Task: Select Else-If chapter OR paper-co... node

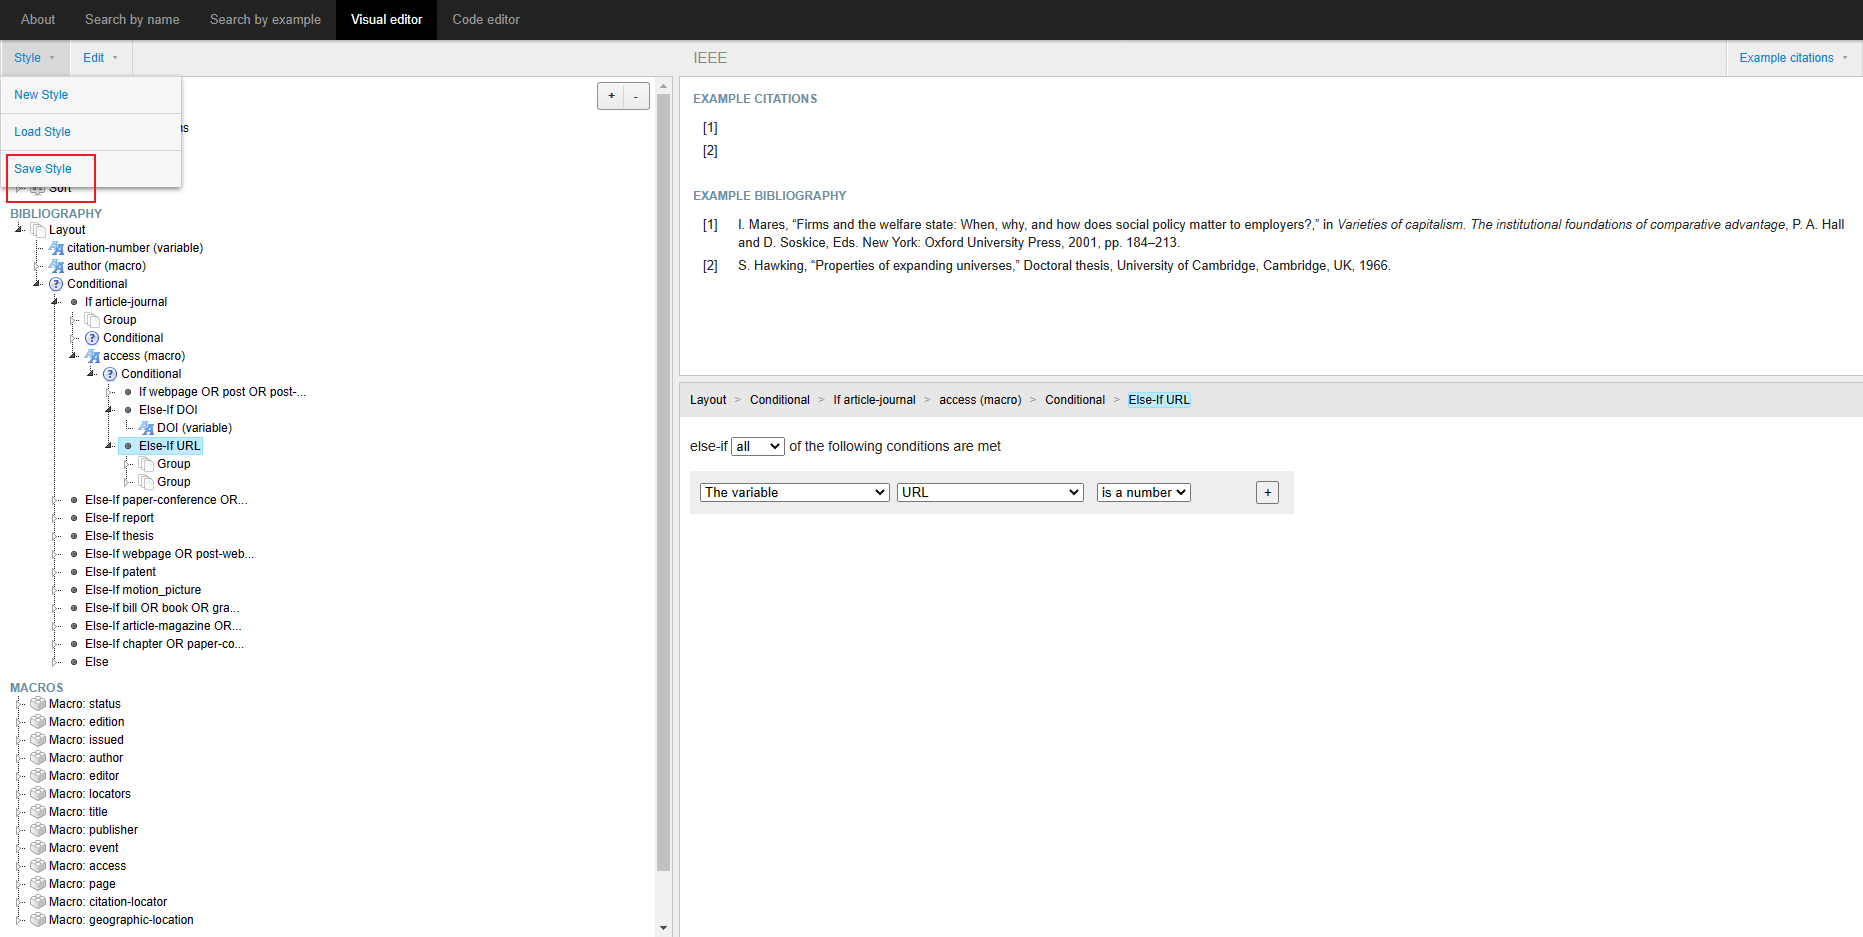Action: click(x=164, y=644)
